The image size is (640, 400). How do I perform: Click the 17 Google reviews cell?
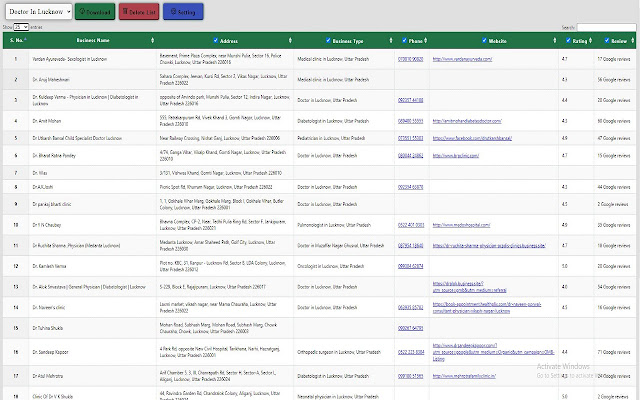(x=615, y=59)
